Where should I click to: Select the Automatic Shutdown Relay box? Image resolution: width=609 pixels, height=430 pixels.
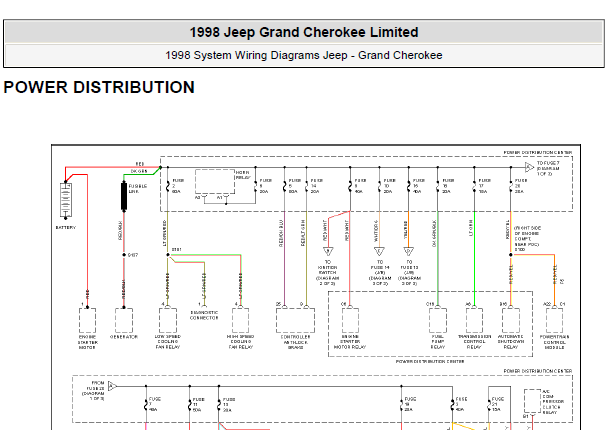tap(511, 320)
